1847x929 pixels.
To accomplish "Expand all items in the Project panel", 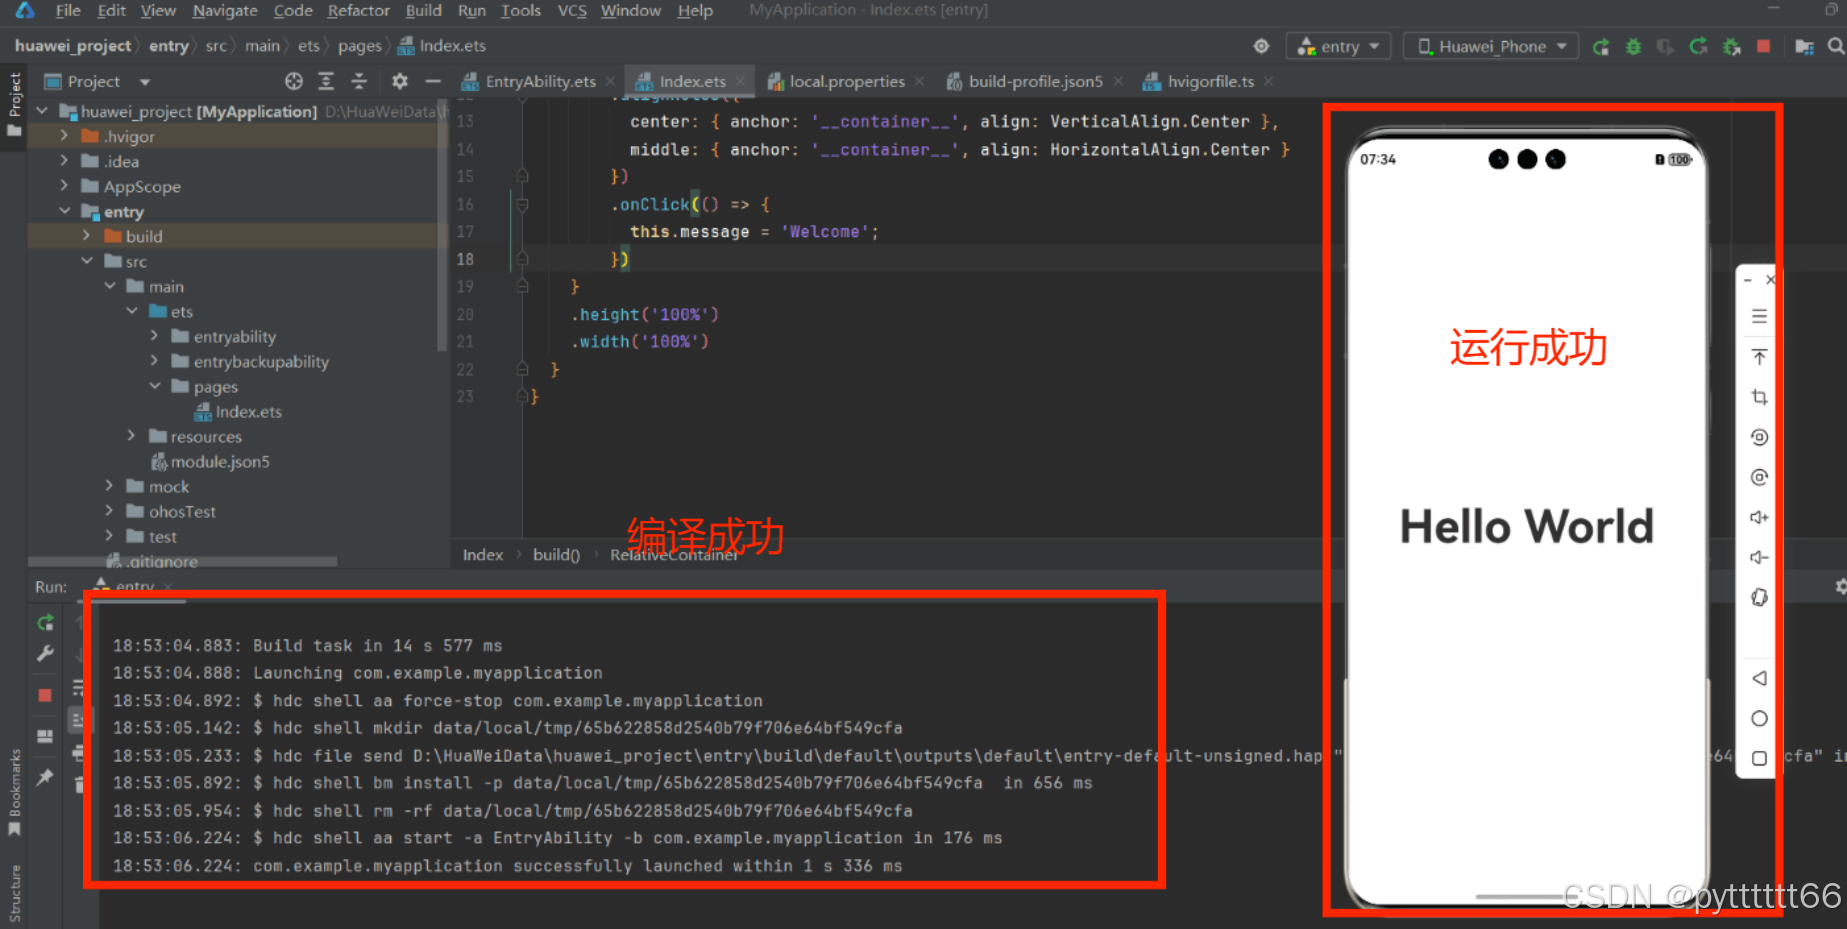I will (x=326, y=81).
